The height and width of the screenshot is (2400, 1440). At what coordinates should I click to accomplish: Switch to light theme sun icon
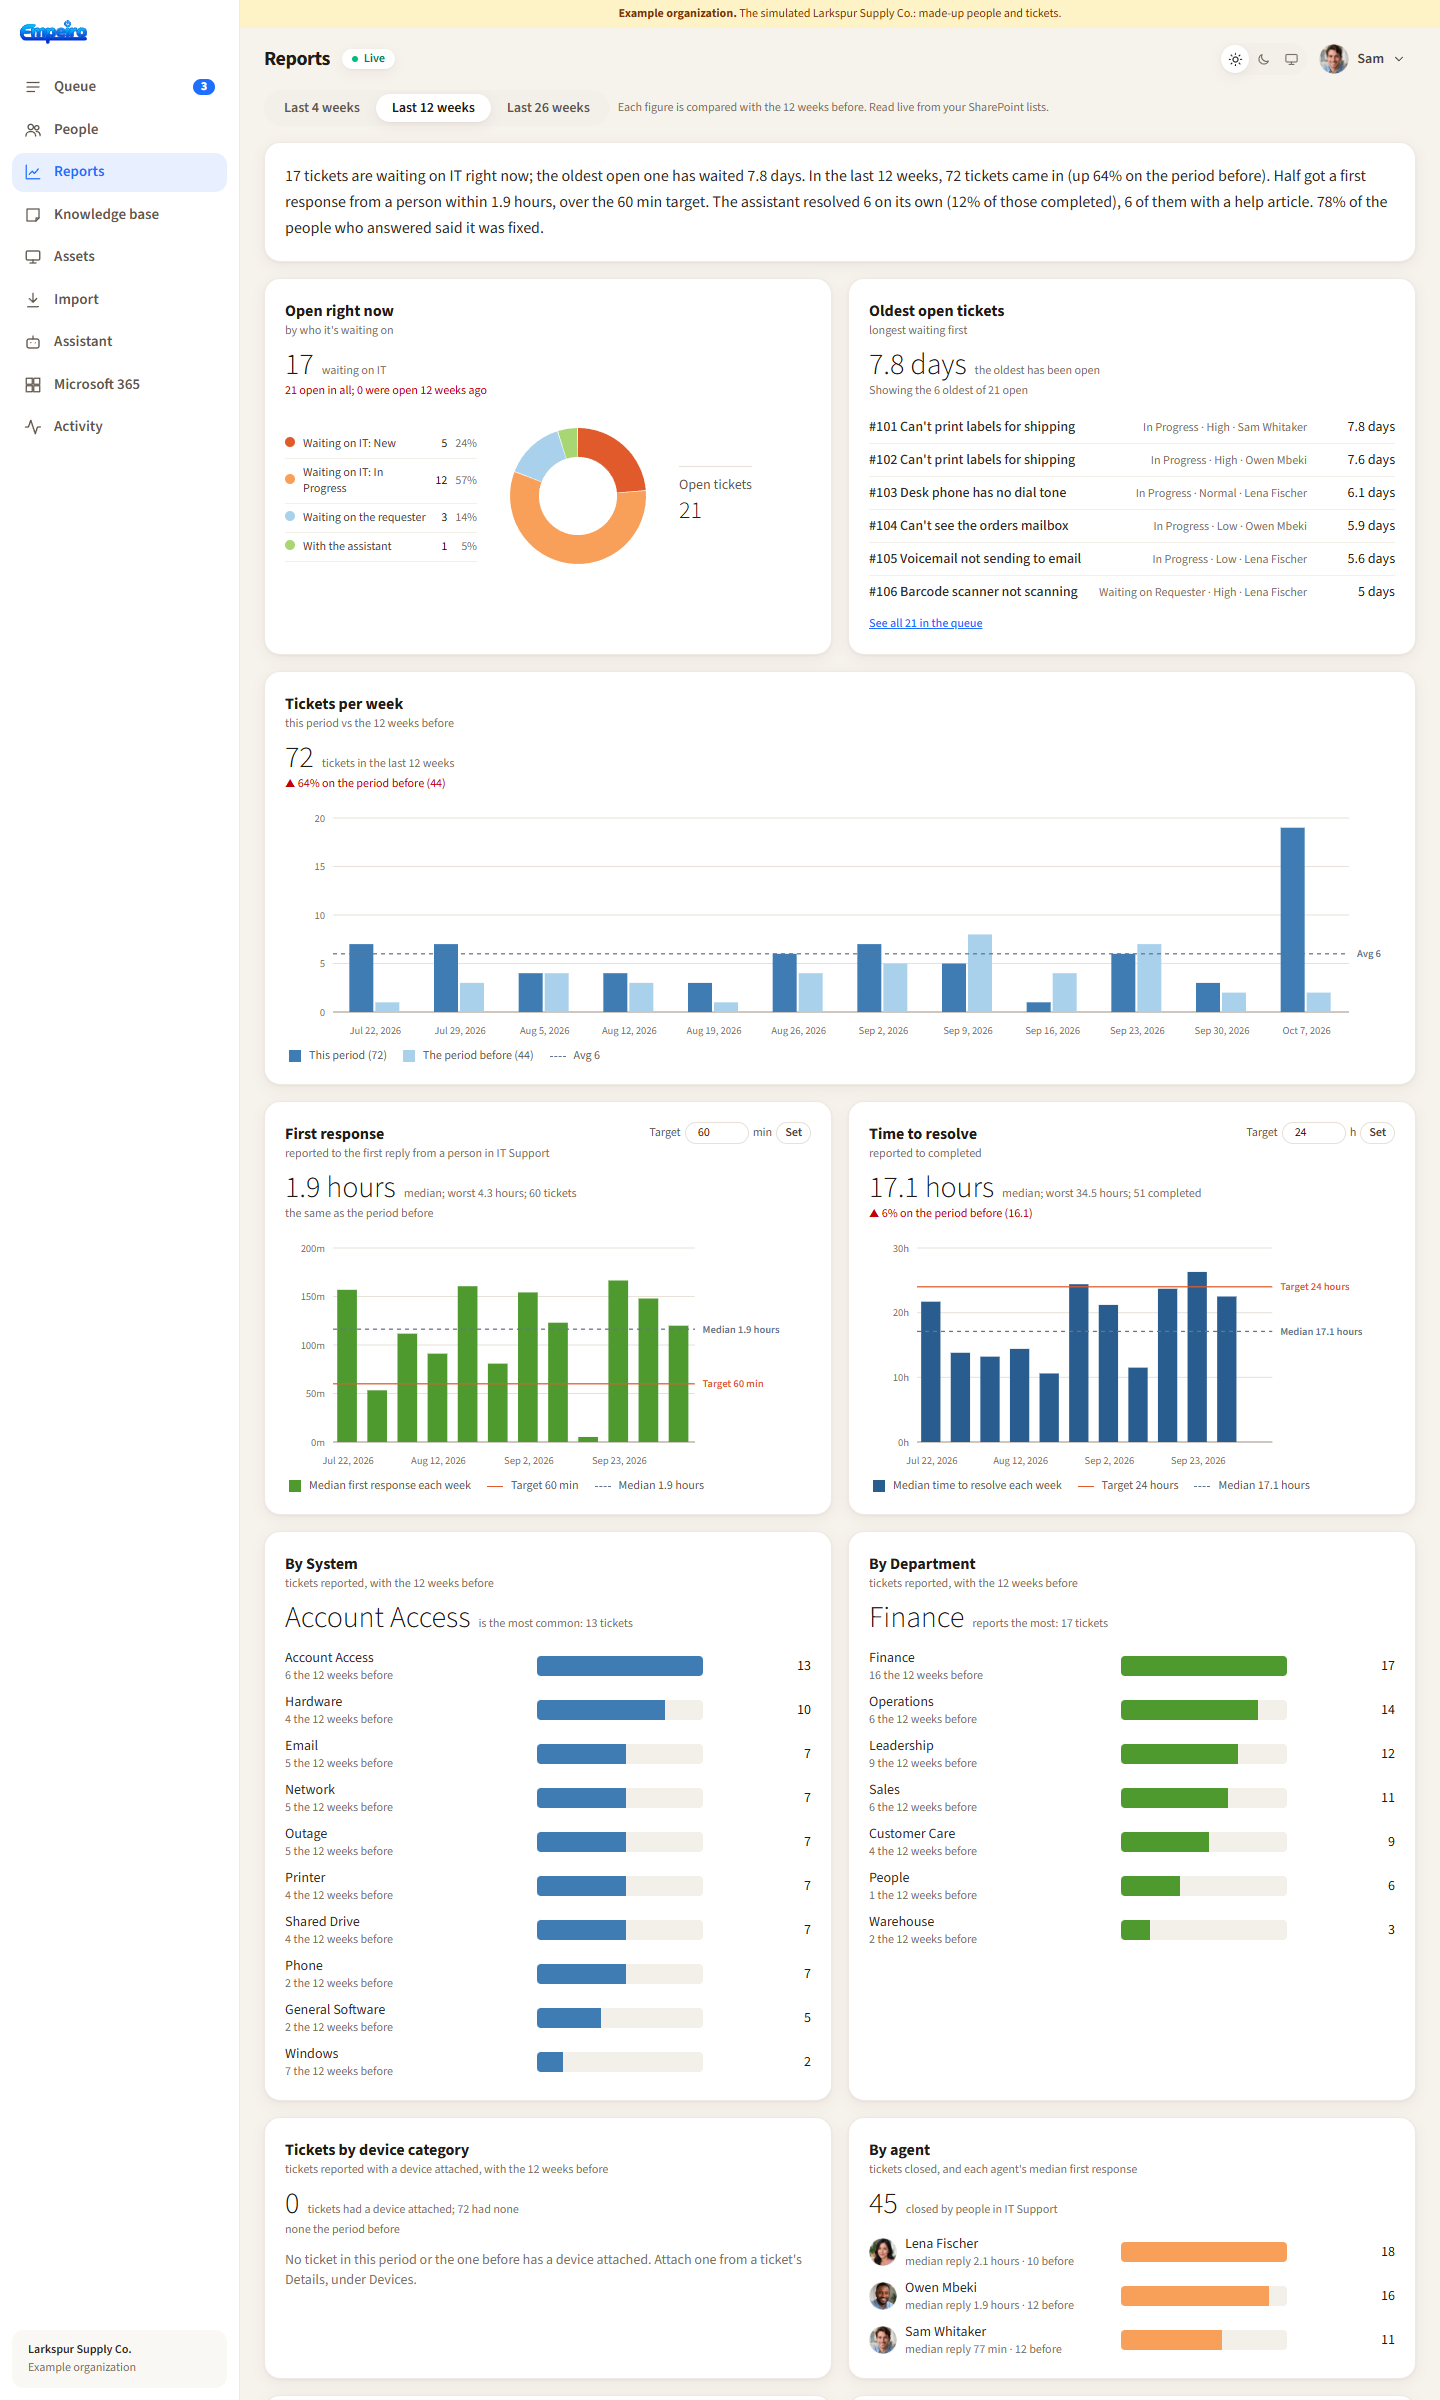(1236, 60)
